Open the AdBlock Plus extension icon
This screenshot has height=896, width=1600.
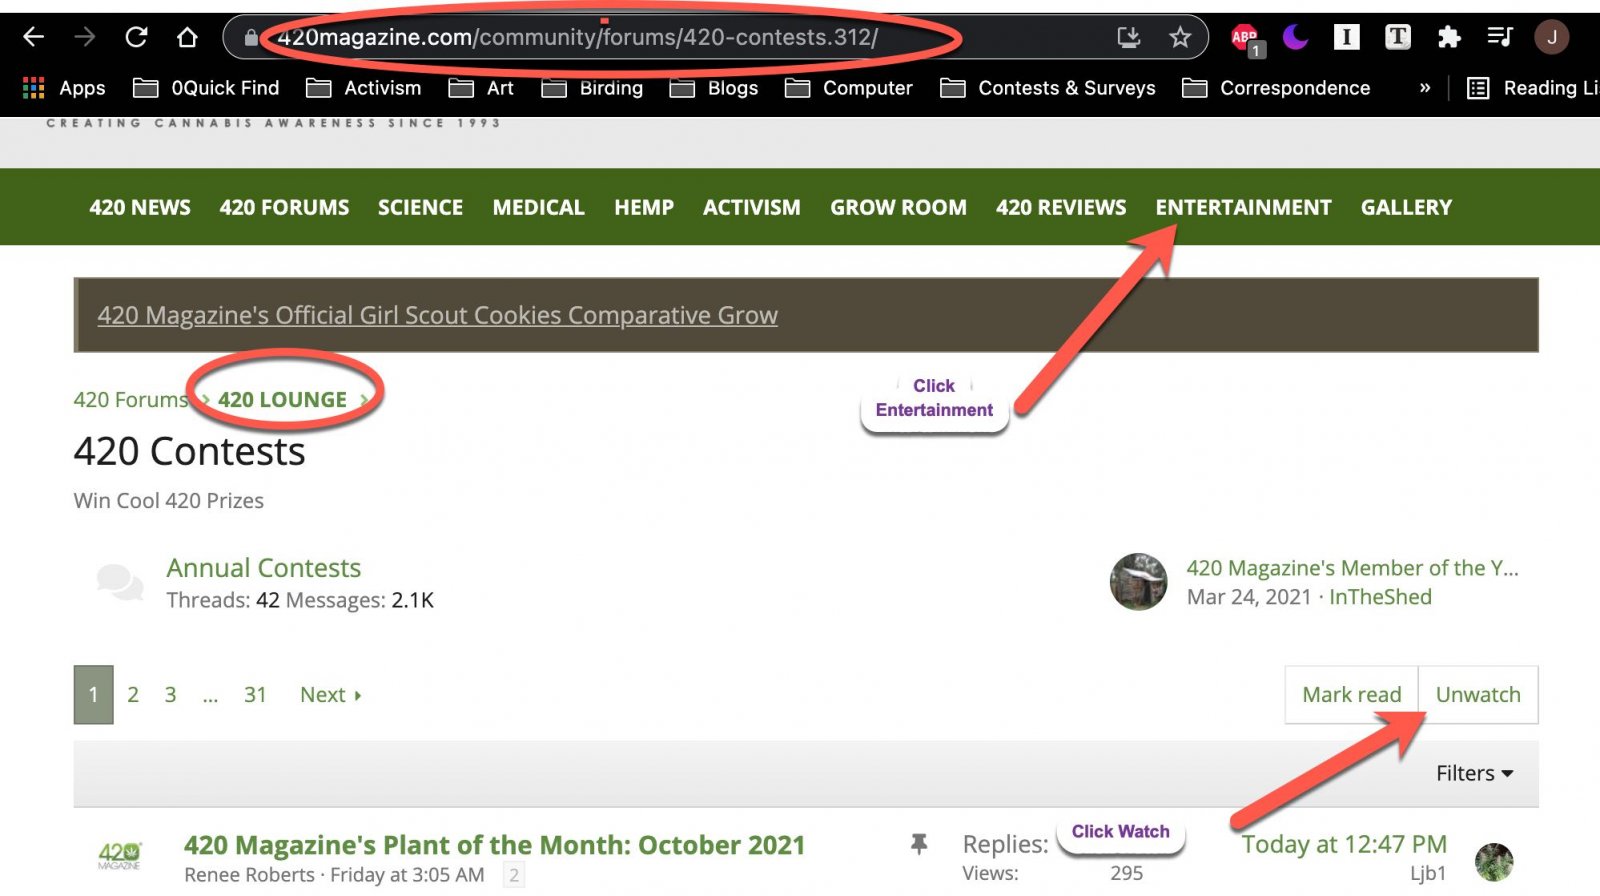(1246, 39)
